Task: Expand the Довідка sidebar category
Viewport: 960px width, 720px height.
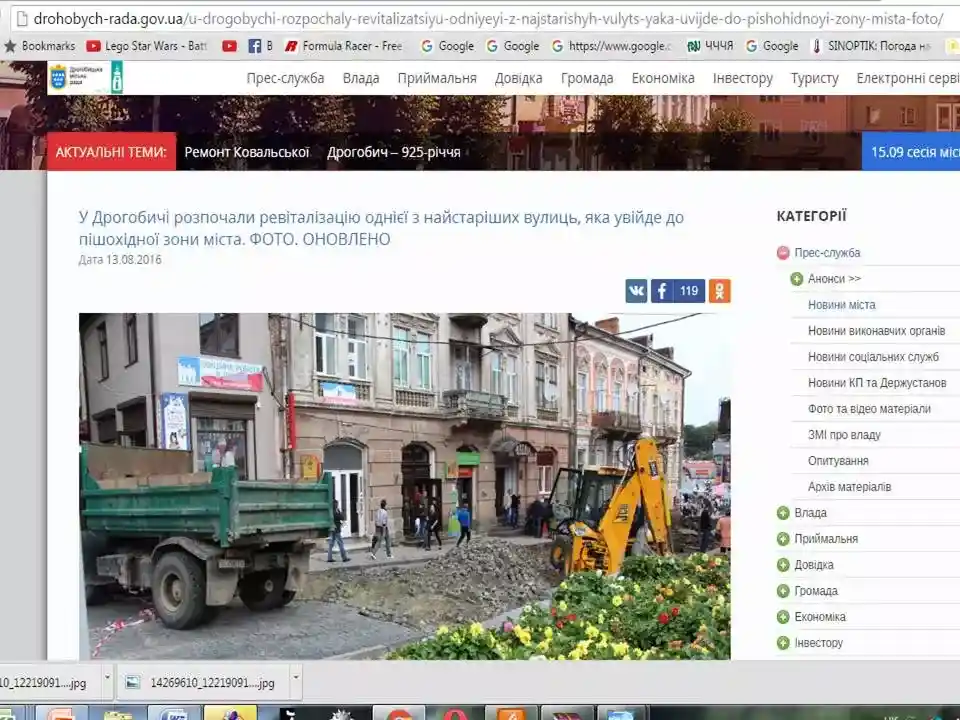Action: point(783,565)
